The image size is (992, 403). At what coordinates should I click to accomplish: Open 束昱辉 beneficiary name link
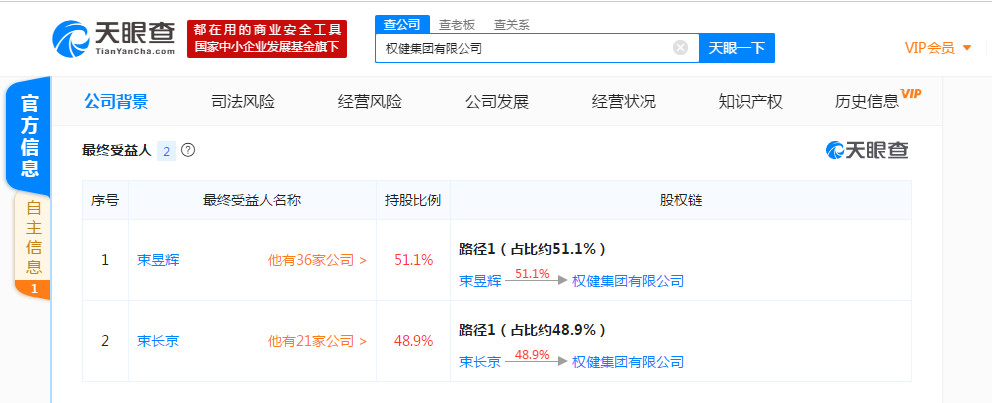(158, 260)
